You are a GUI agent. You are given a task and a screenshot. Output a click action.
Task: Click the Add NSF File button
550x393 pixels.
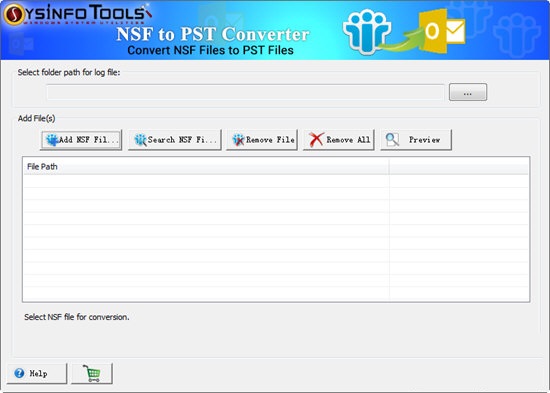click(x=81, y=140)
